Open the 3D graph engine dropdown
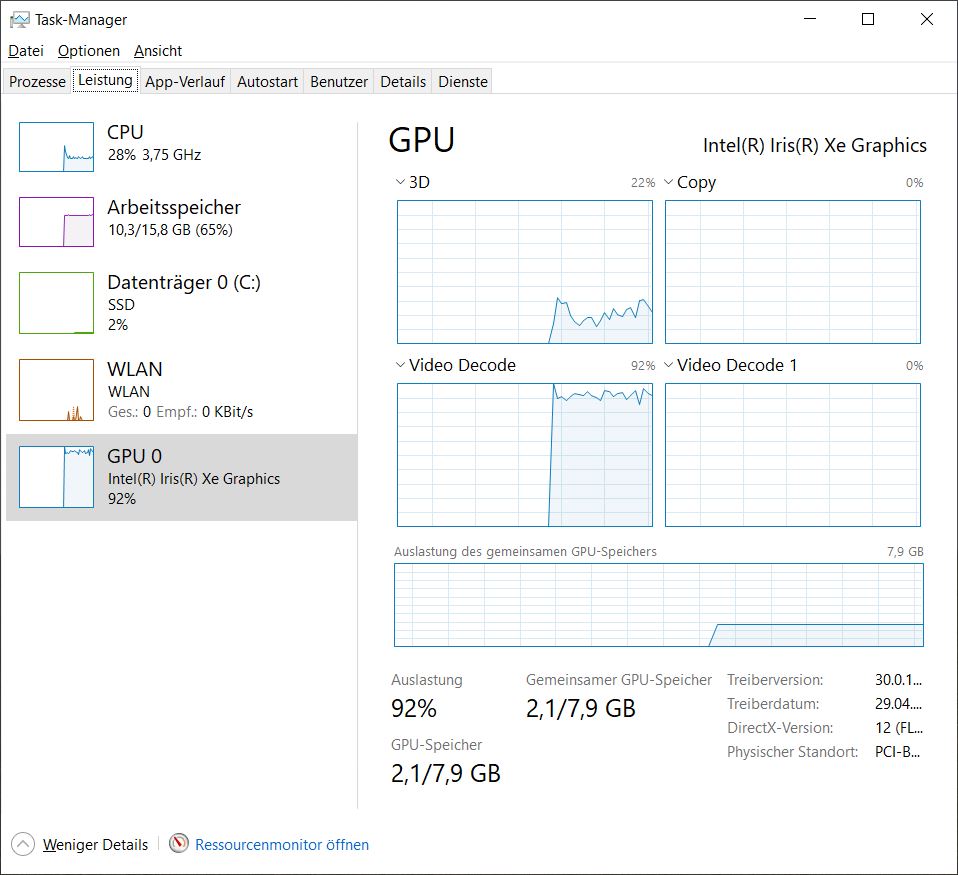The image size is (958, 875). tap(401, 182)
